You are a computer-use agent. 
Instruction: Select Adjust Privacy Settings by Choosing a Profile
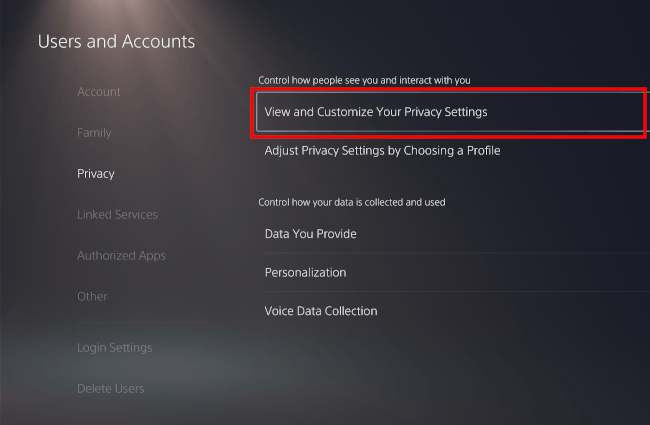[382, 151]
